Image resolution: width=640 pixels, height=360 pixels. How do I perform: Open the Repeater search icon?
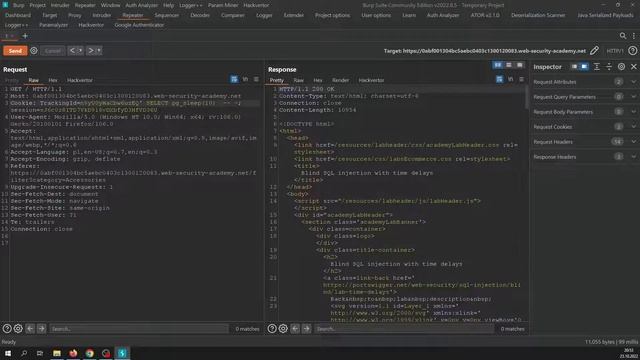(x=623, y=36)
